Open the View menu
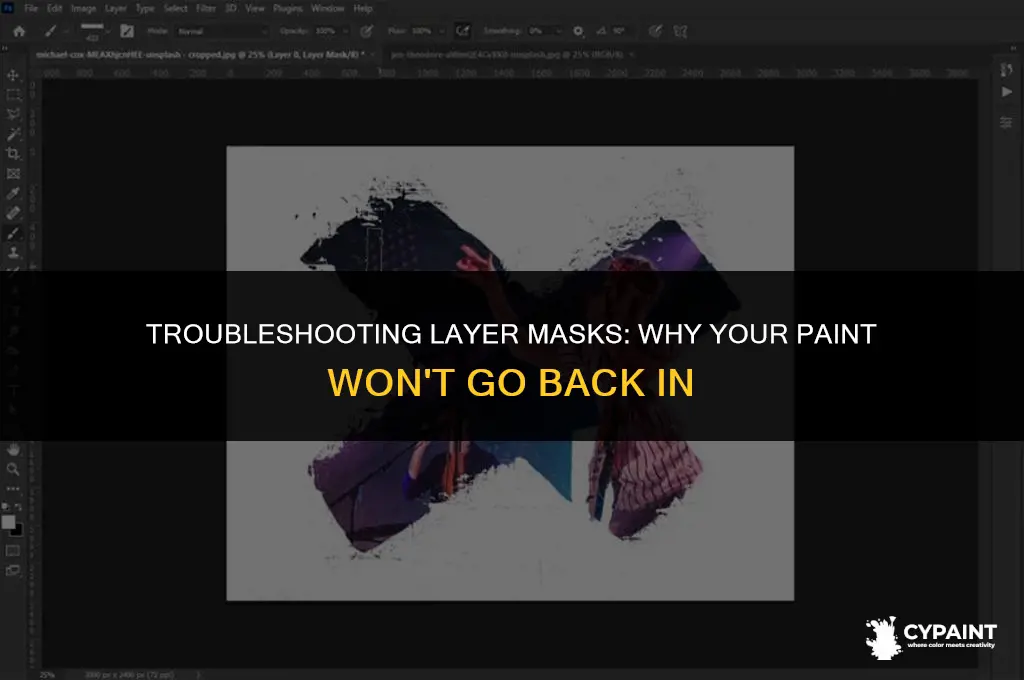This screenshot has width=1024, height=680. [x=255, y=8]
